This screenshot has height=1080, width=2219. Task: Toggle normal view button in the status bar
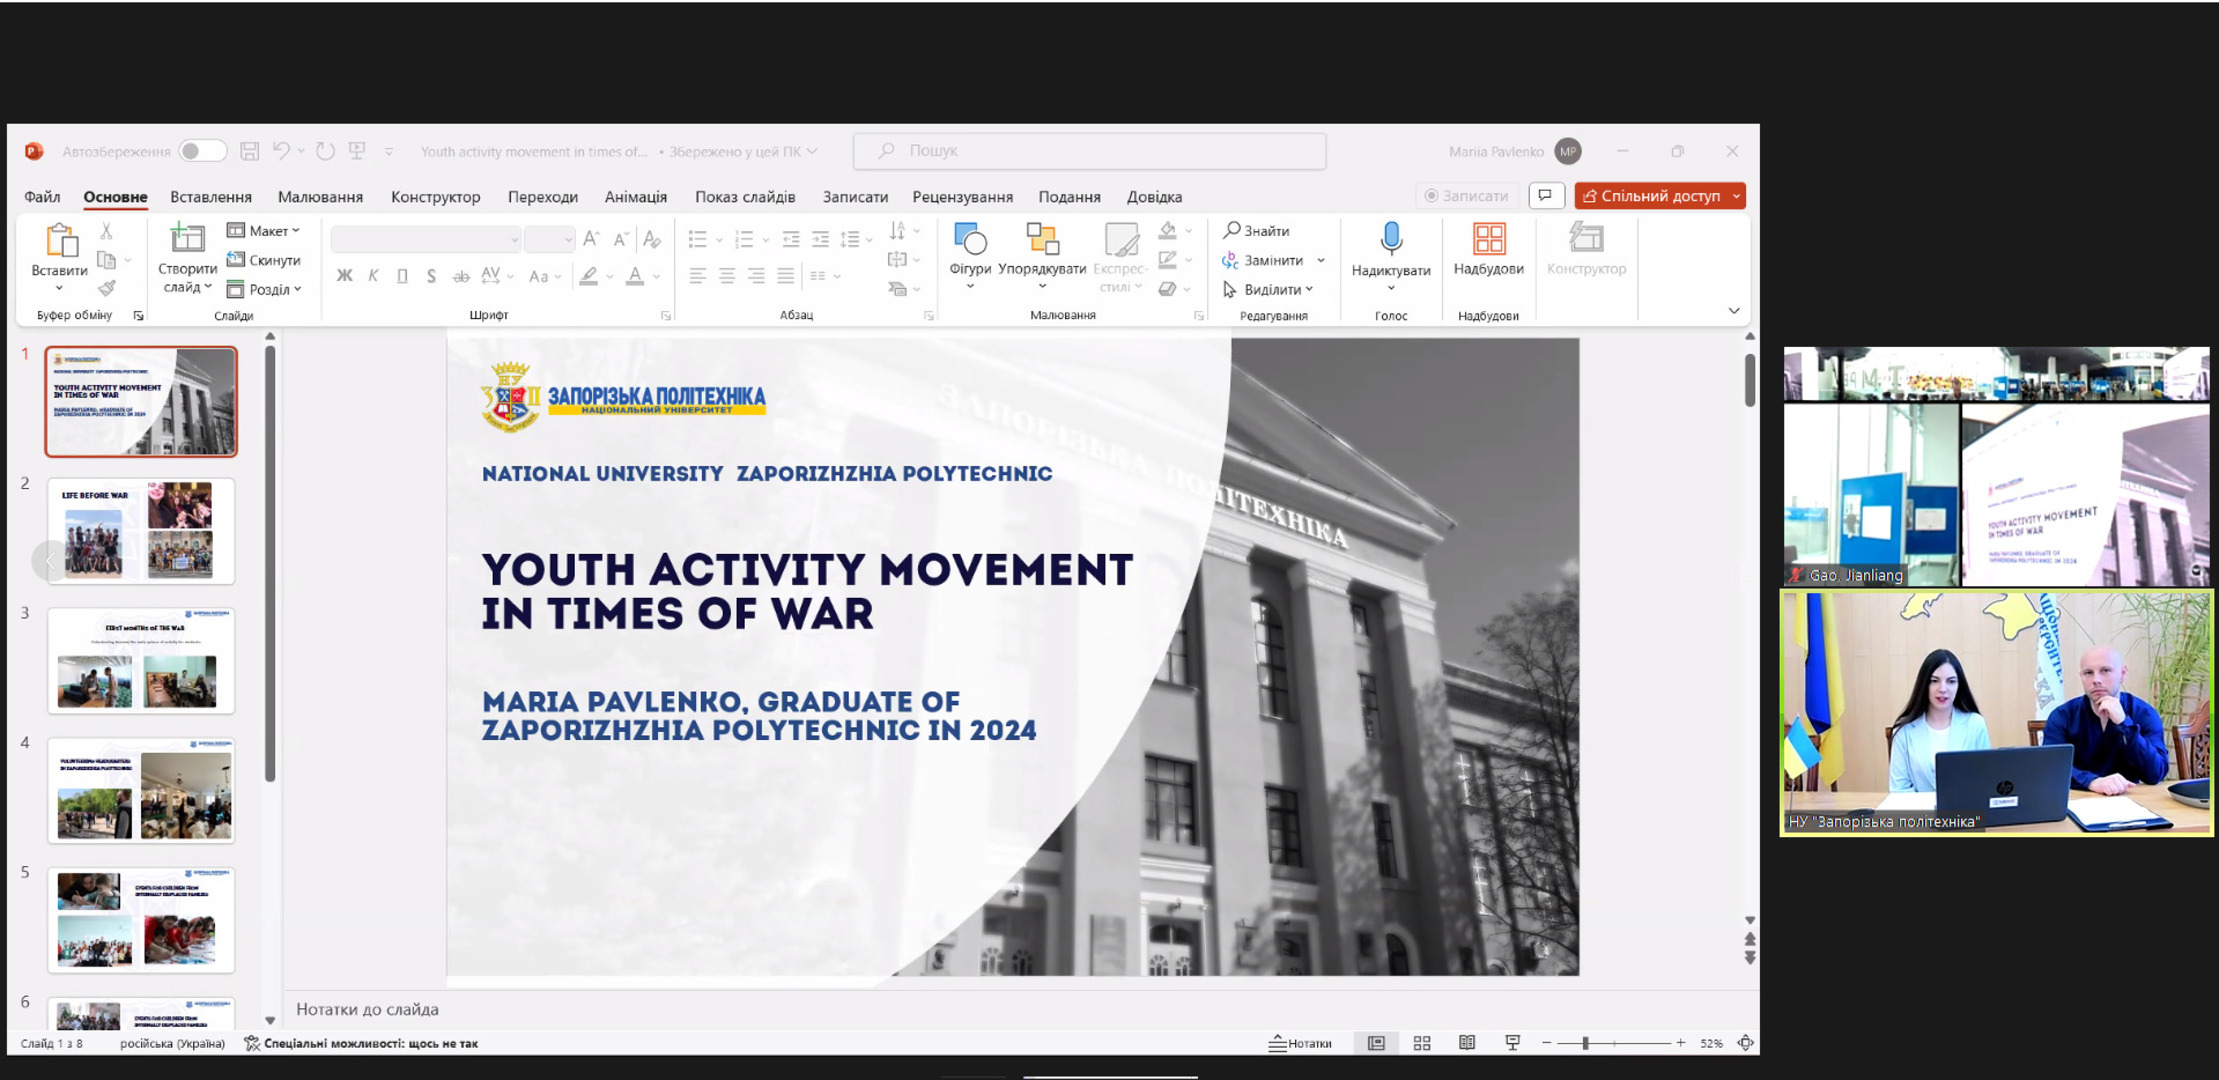point(1376,1043)
